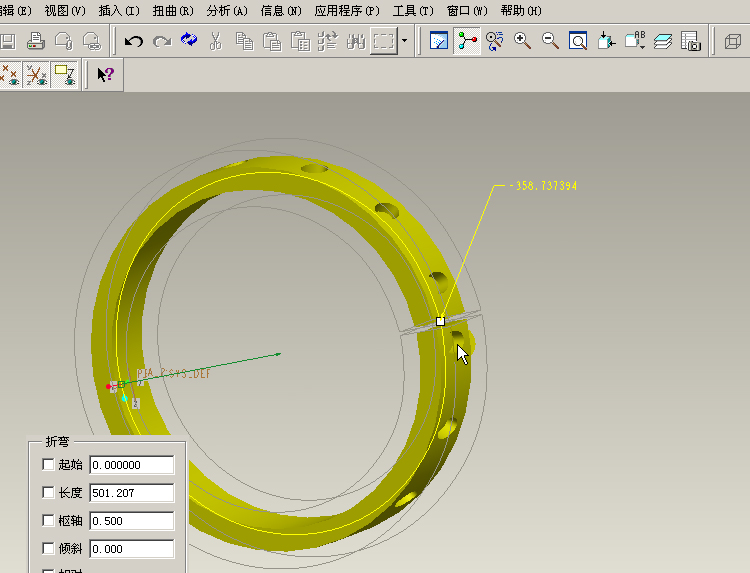750x573 pixels.
Task: Click the Zoom Out magnifier icon
Action: [550, 41]
